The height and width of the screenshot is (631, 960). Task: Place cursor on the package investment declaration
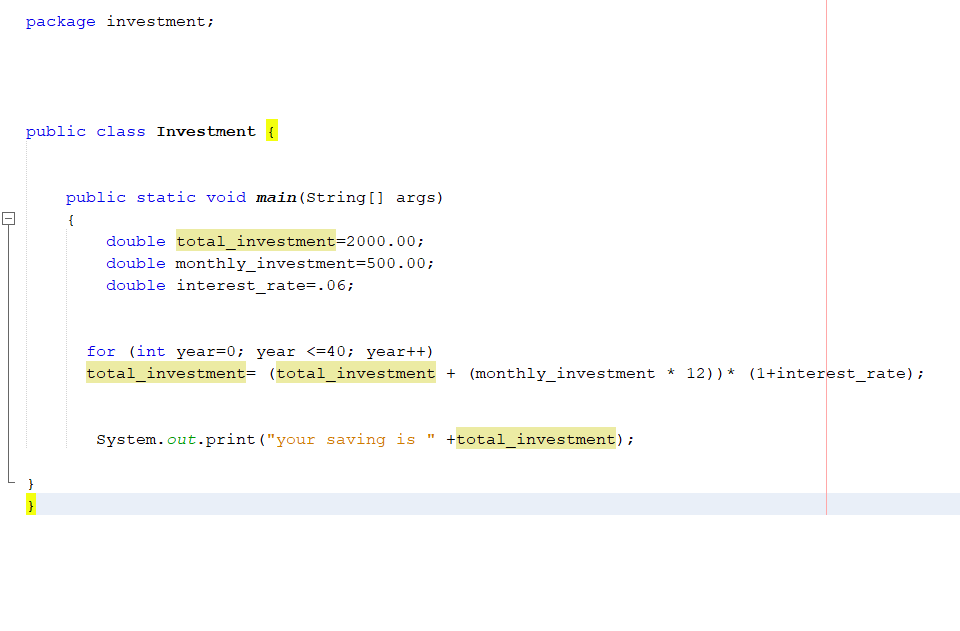(120, 21)
